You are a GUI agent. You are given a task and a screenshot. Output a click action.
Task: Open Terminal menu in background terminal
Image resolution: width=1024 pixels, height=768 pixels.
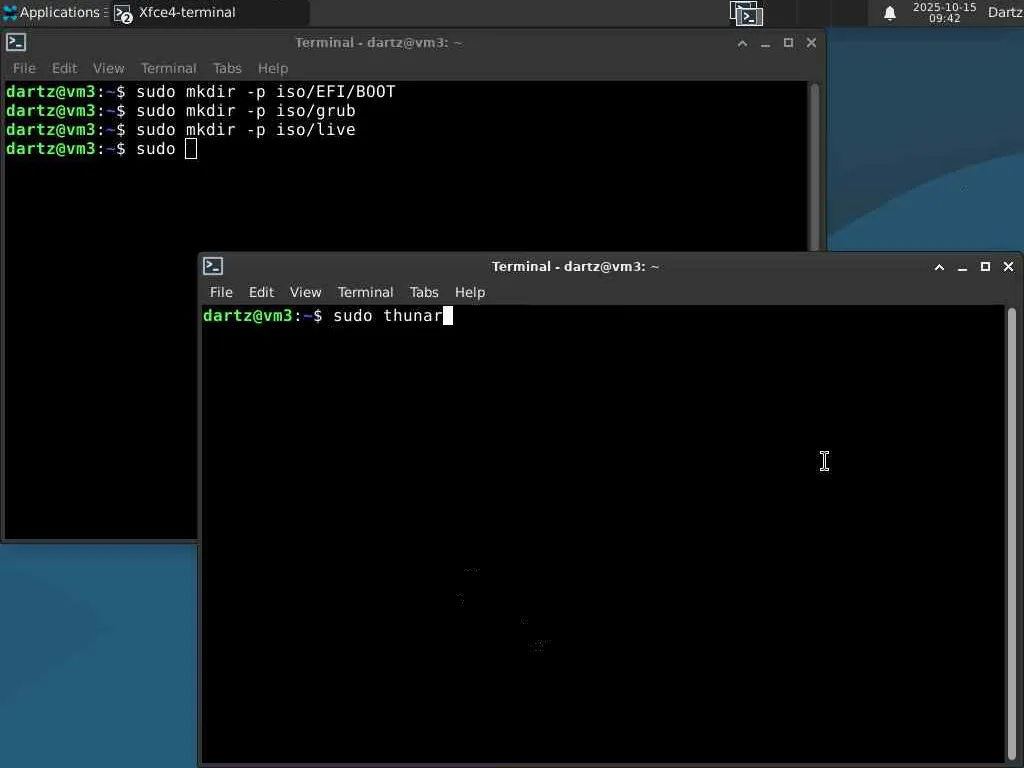[x=168, y=68]
